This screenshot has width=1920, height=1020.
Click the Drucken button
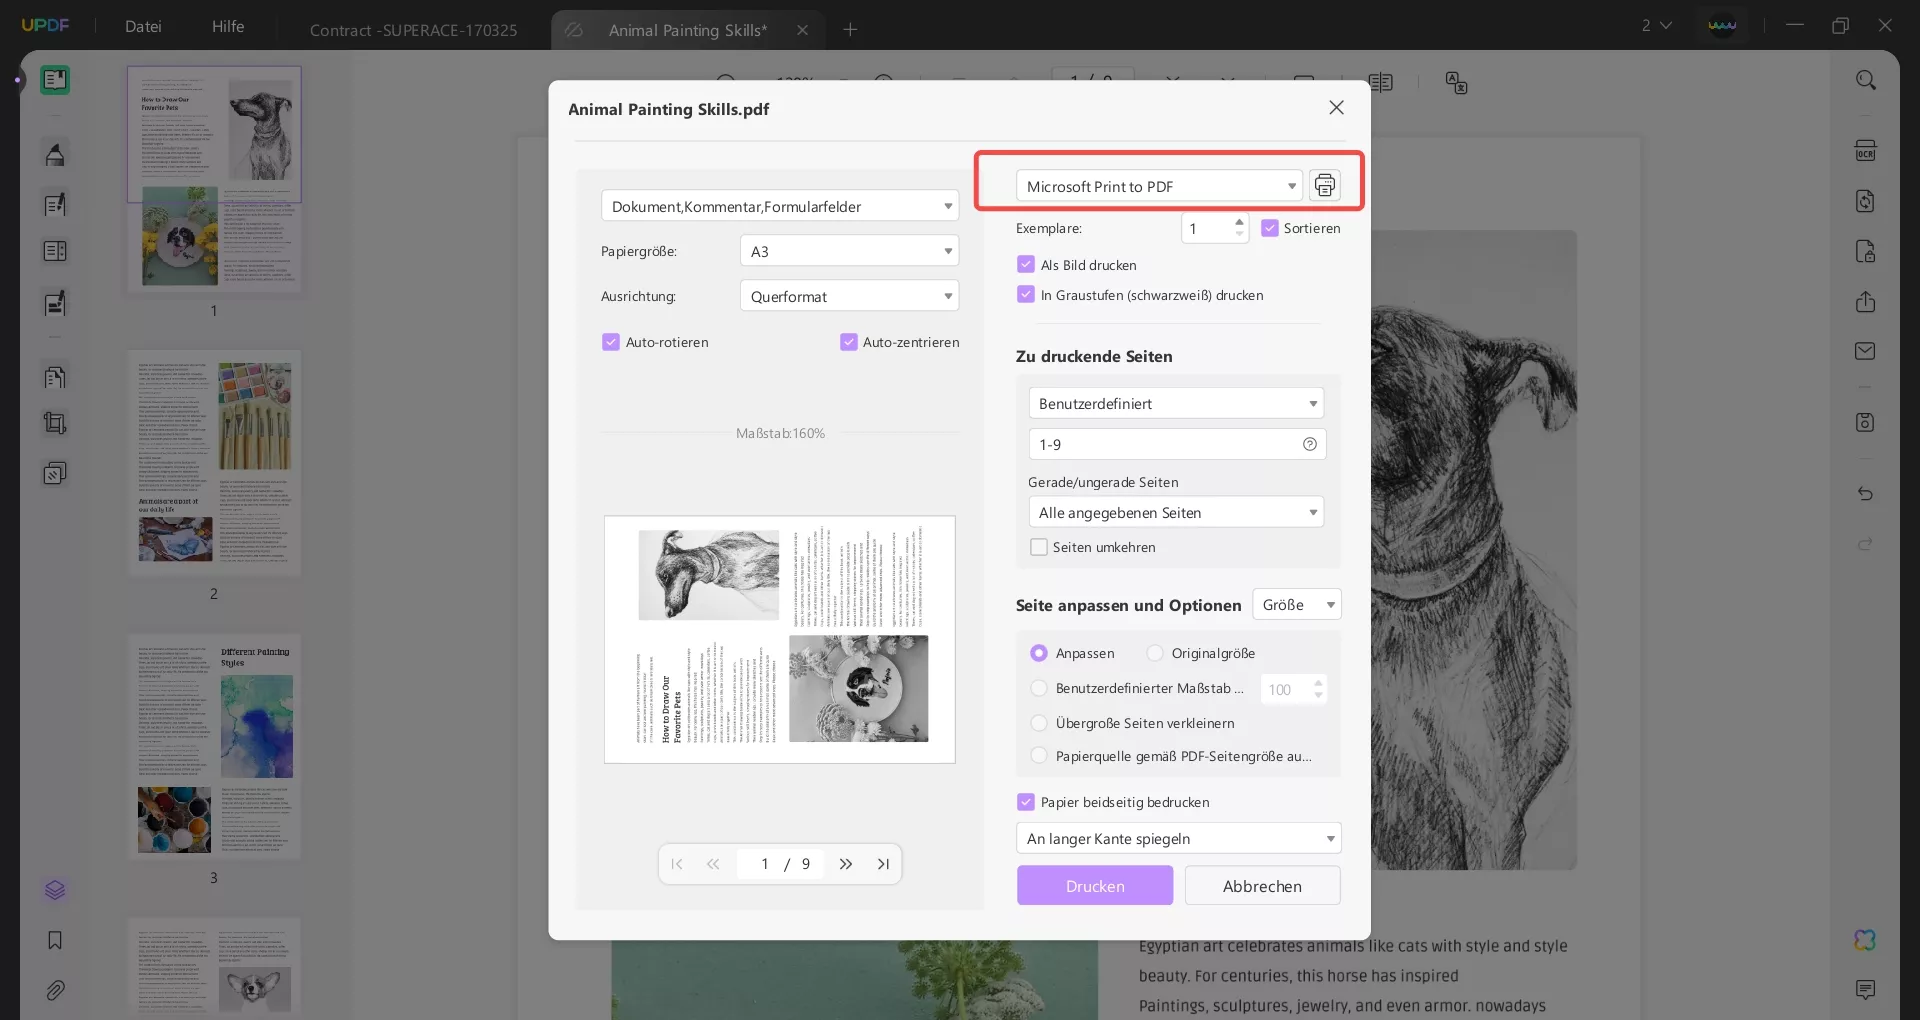pyautogui.click(x=1095, y=886)
